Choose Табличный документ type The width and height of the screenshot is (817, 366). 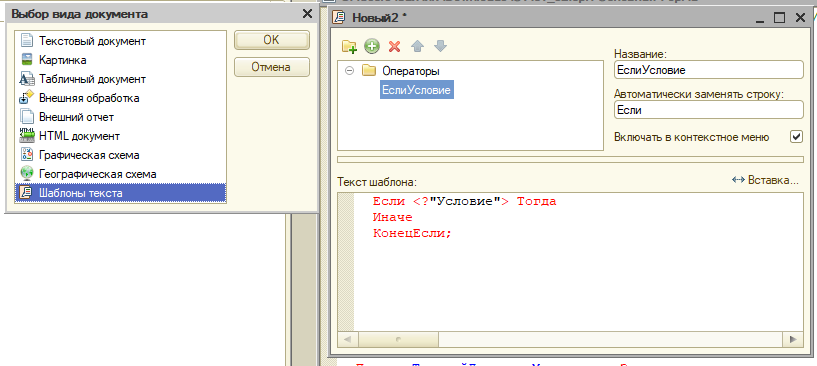[92, 79]
